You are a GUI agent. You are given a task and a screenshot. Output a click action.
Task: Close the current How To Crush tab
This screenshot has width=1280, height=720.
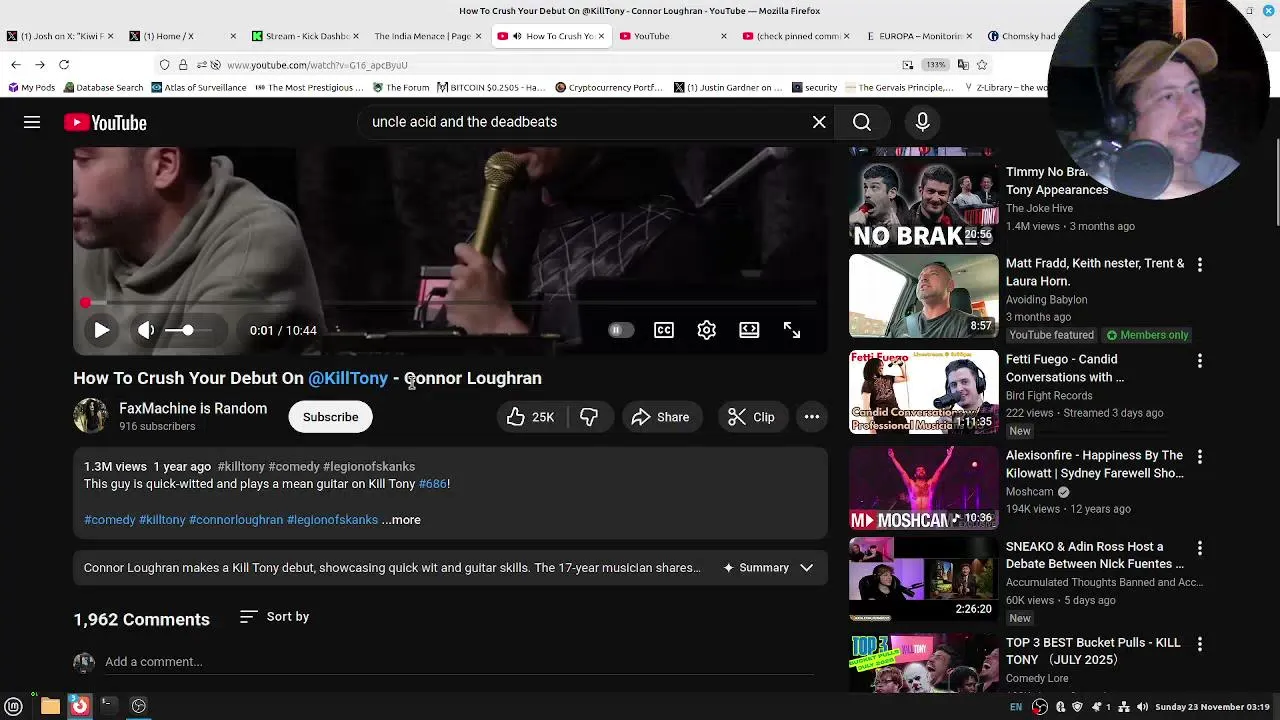tap(601, 36)
